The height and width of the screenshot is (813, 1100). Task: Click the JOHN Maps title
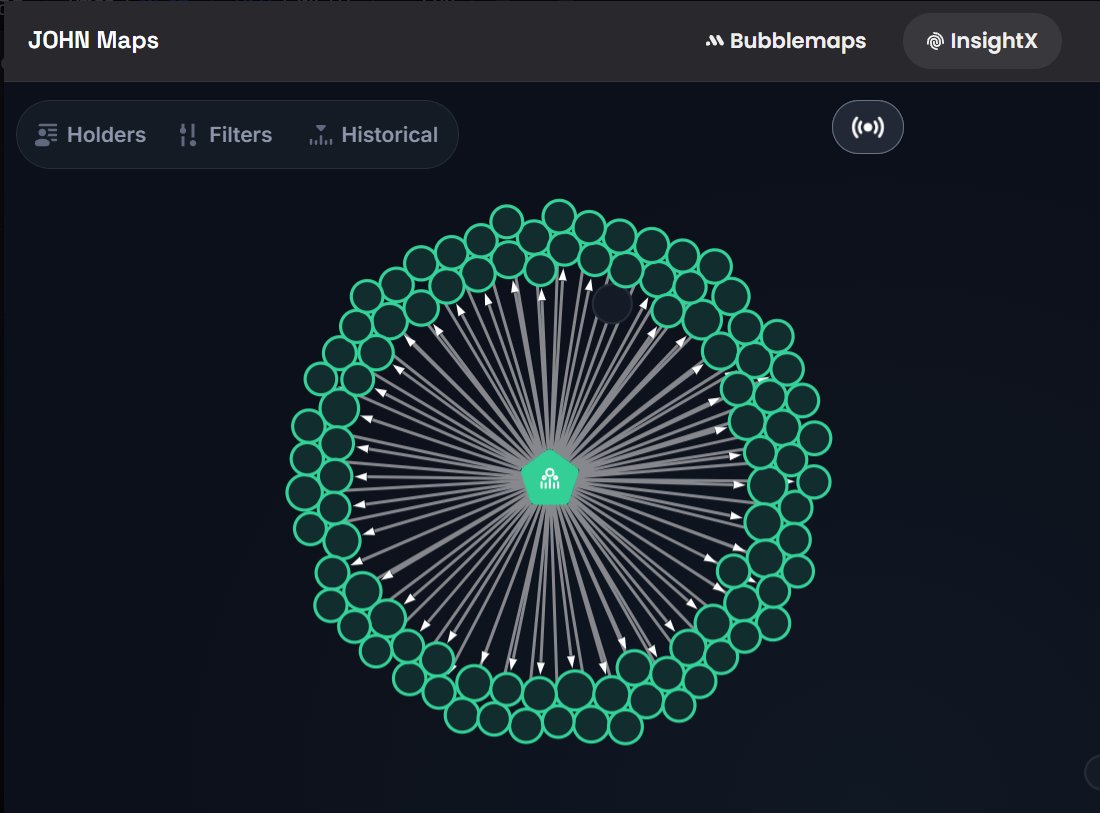pos(93,40)
